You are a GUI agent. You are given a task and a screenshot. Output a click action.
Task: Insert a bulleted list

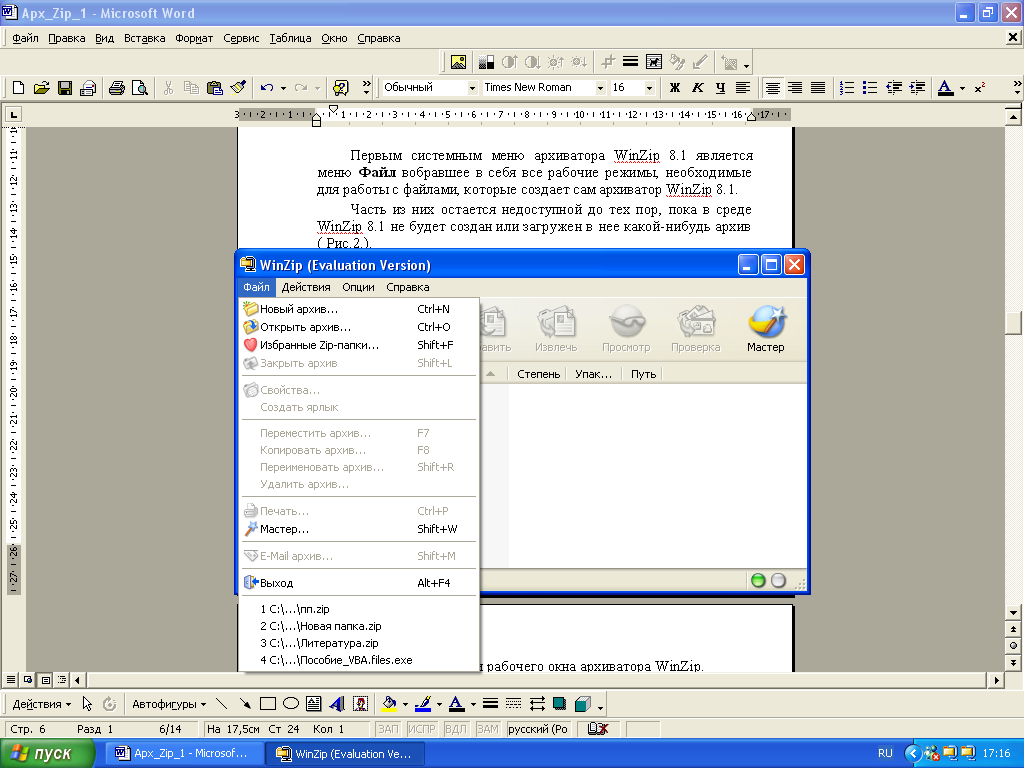pos(870,88)
